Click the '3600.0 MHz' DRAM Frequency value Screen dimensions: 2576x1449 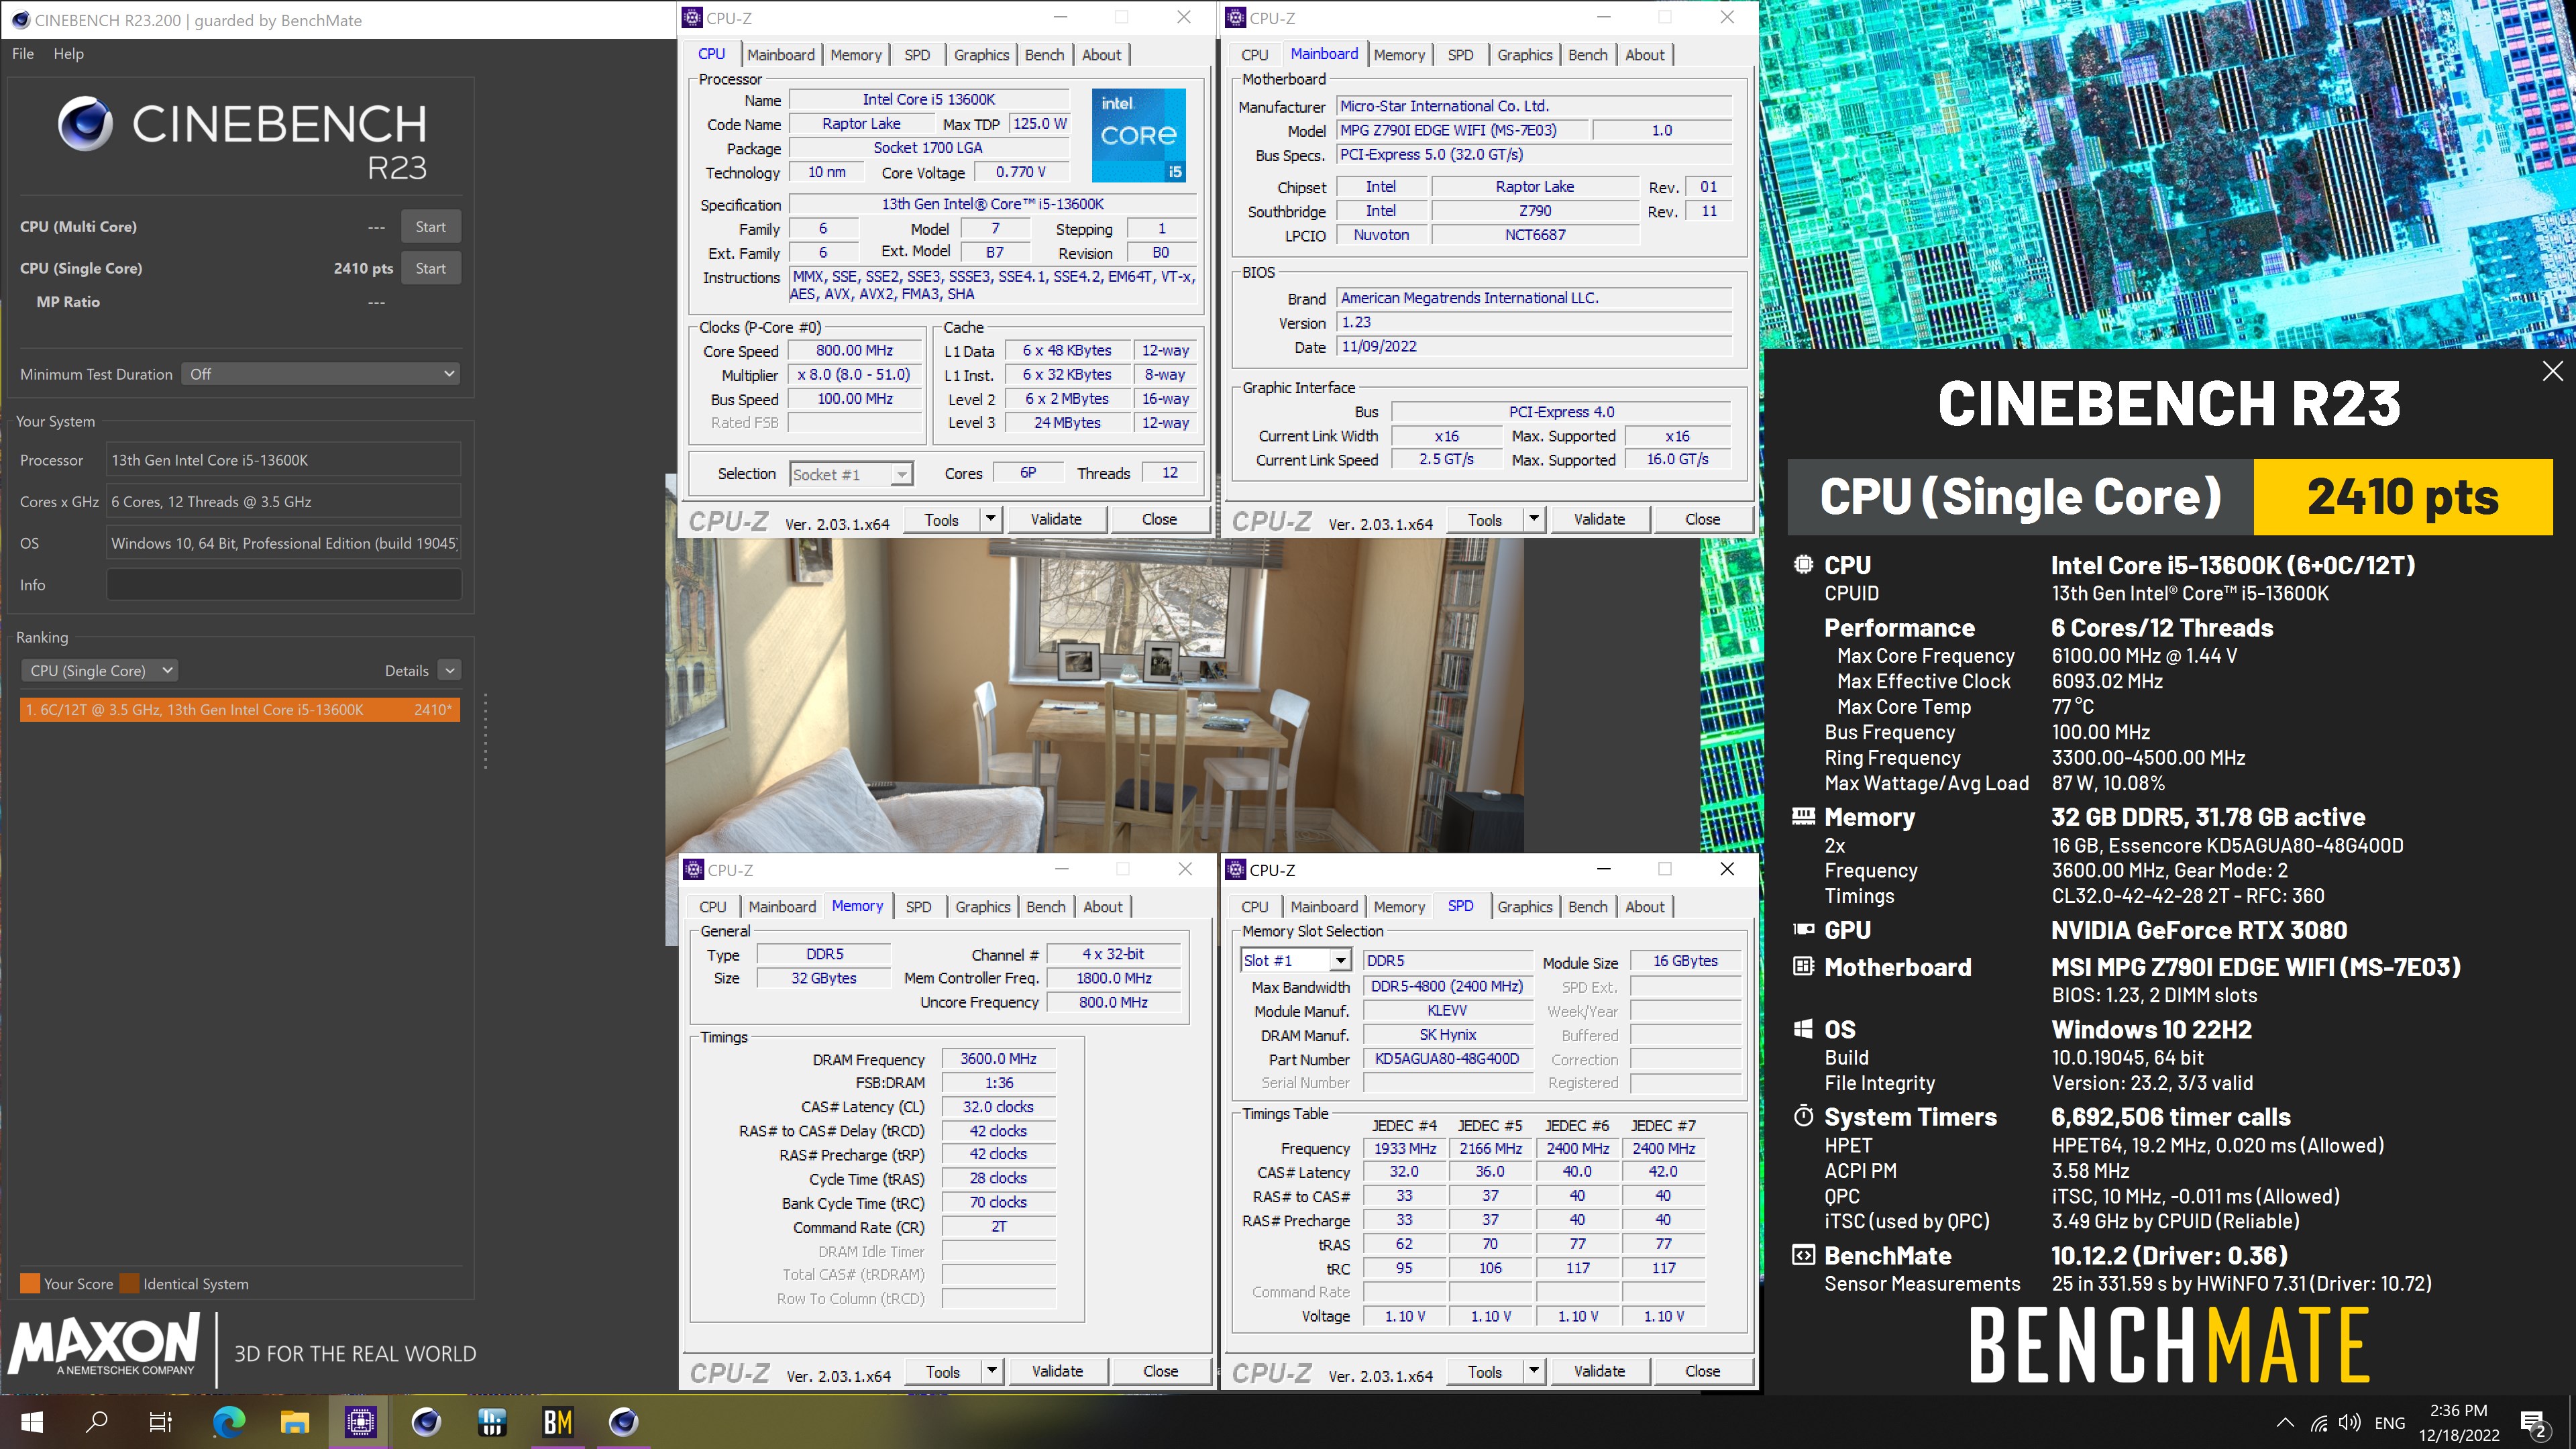(x=998, y=1058)
